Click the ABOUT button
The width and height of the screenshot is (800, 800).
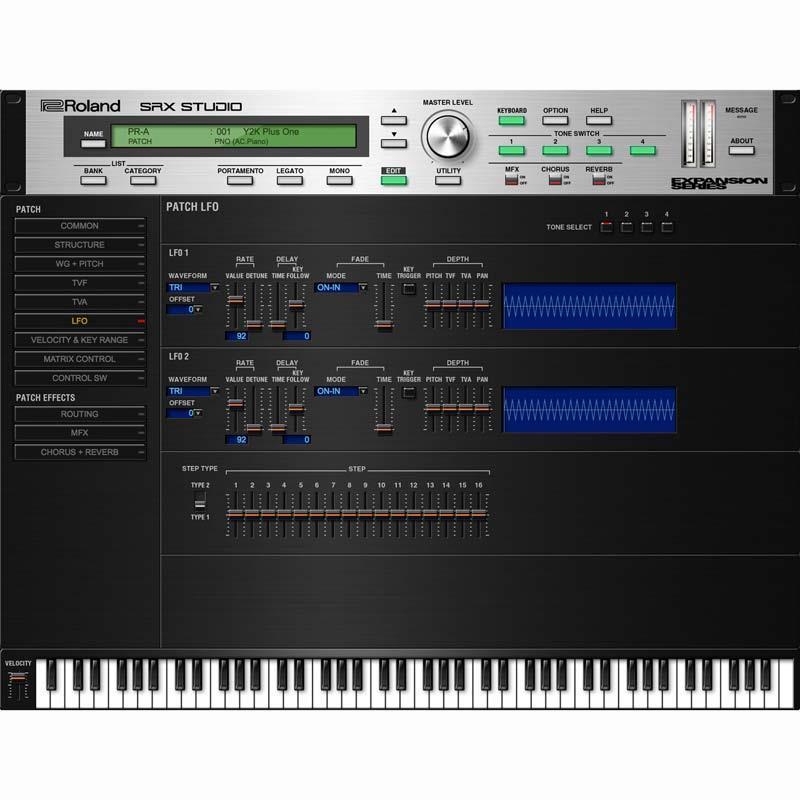(x=741, y=151)
